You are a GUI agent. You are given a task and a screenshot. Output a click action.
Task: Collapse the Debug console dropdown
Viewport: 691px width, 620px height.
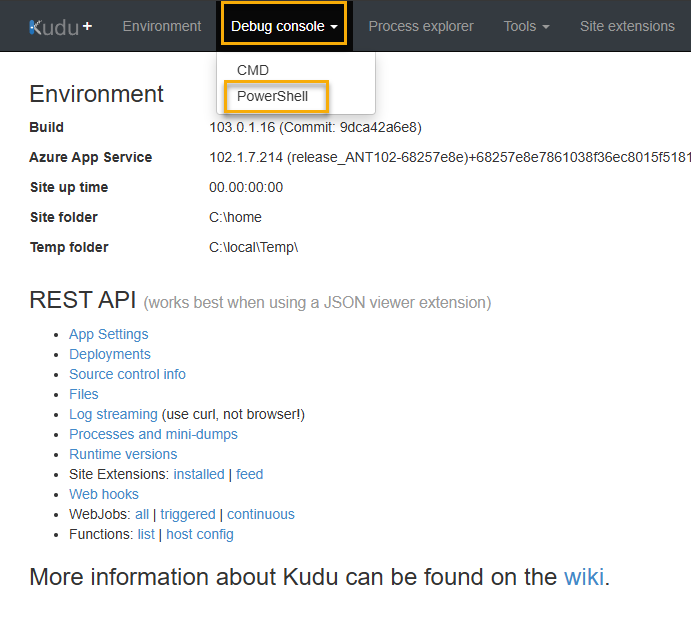point(284,26)
